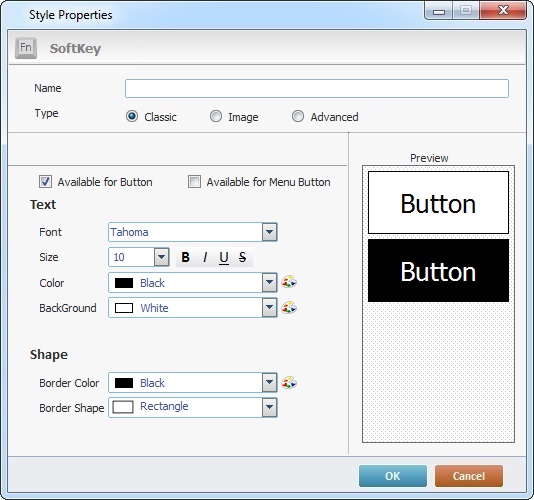Enable Available for Menu Button checkbox

pyautogui.click(x=194, y=182)
